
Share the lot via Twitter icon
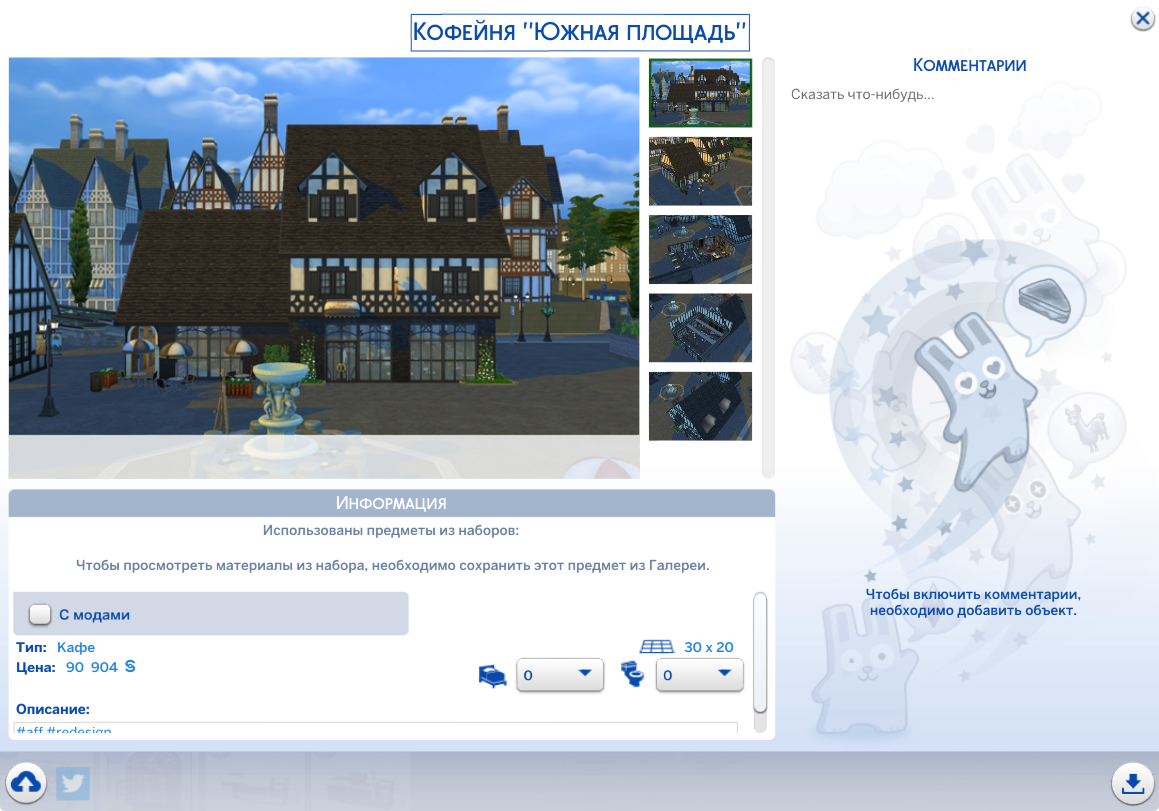click(x=72, y=783)
